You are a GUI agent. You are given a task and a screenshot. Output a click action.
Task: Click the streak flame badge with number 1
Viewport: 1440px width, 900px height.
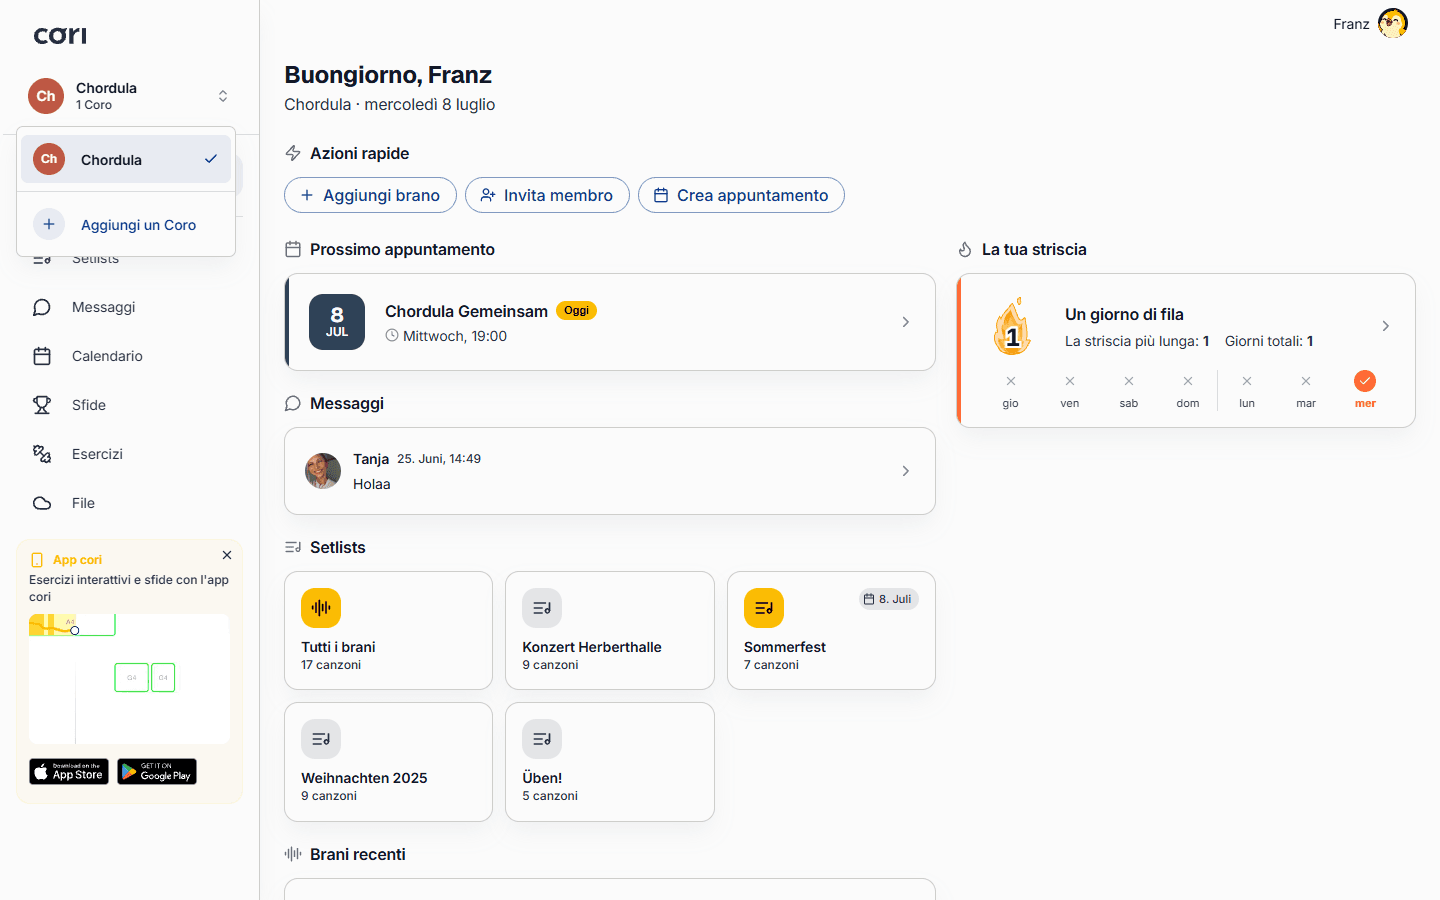[x=1012, y=327]
